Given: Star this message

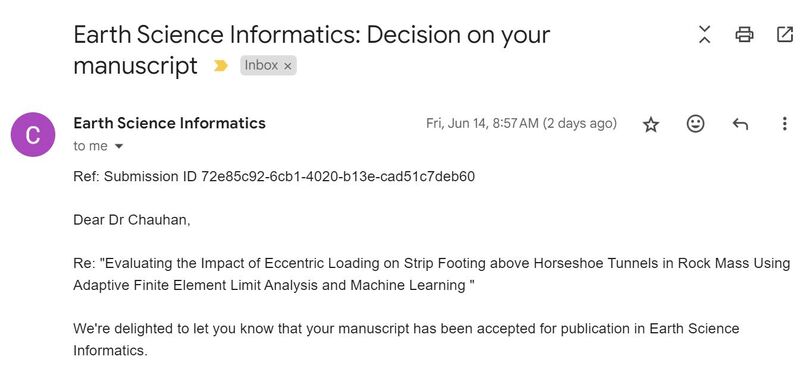Looking at the screenshot, I should (651, 124).
